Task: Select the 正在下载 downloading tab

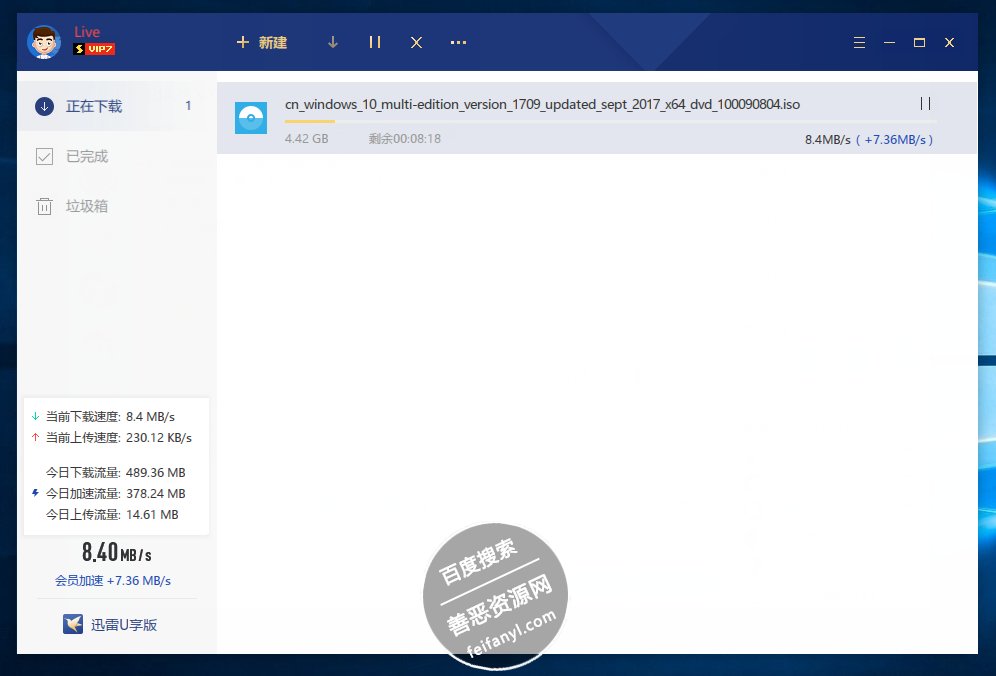Action: pyautogui.click(x=93, y=106)
